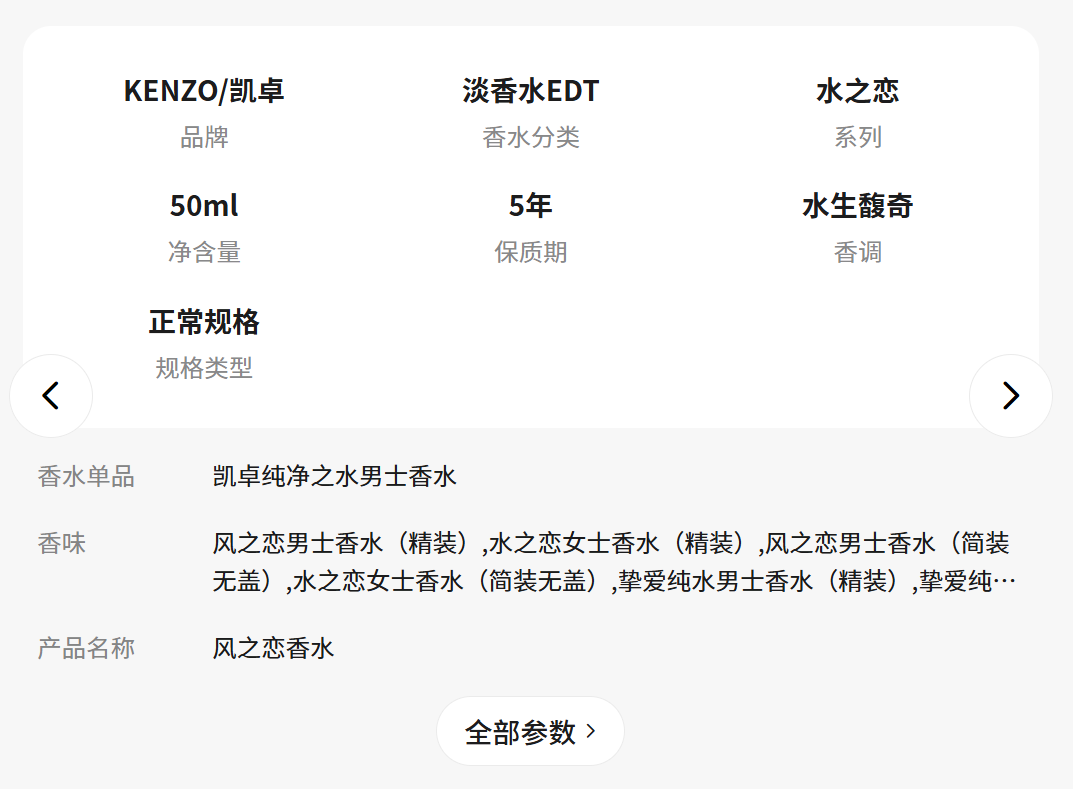Click the 香水分类 label
Viewport: 1073px width, 789px height.
point(530,138)
